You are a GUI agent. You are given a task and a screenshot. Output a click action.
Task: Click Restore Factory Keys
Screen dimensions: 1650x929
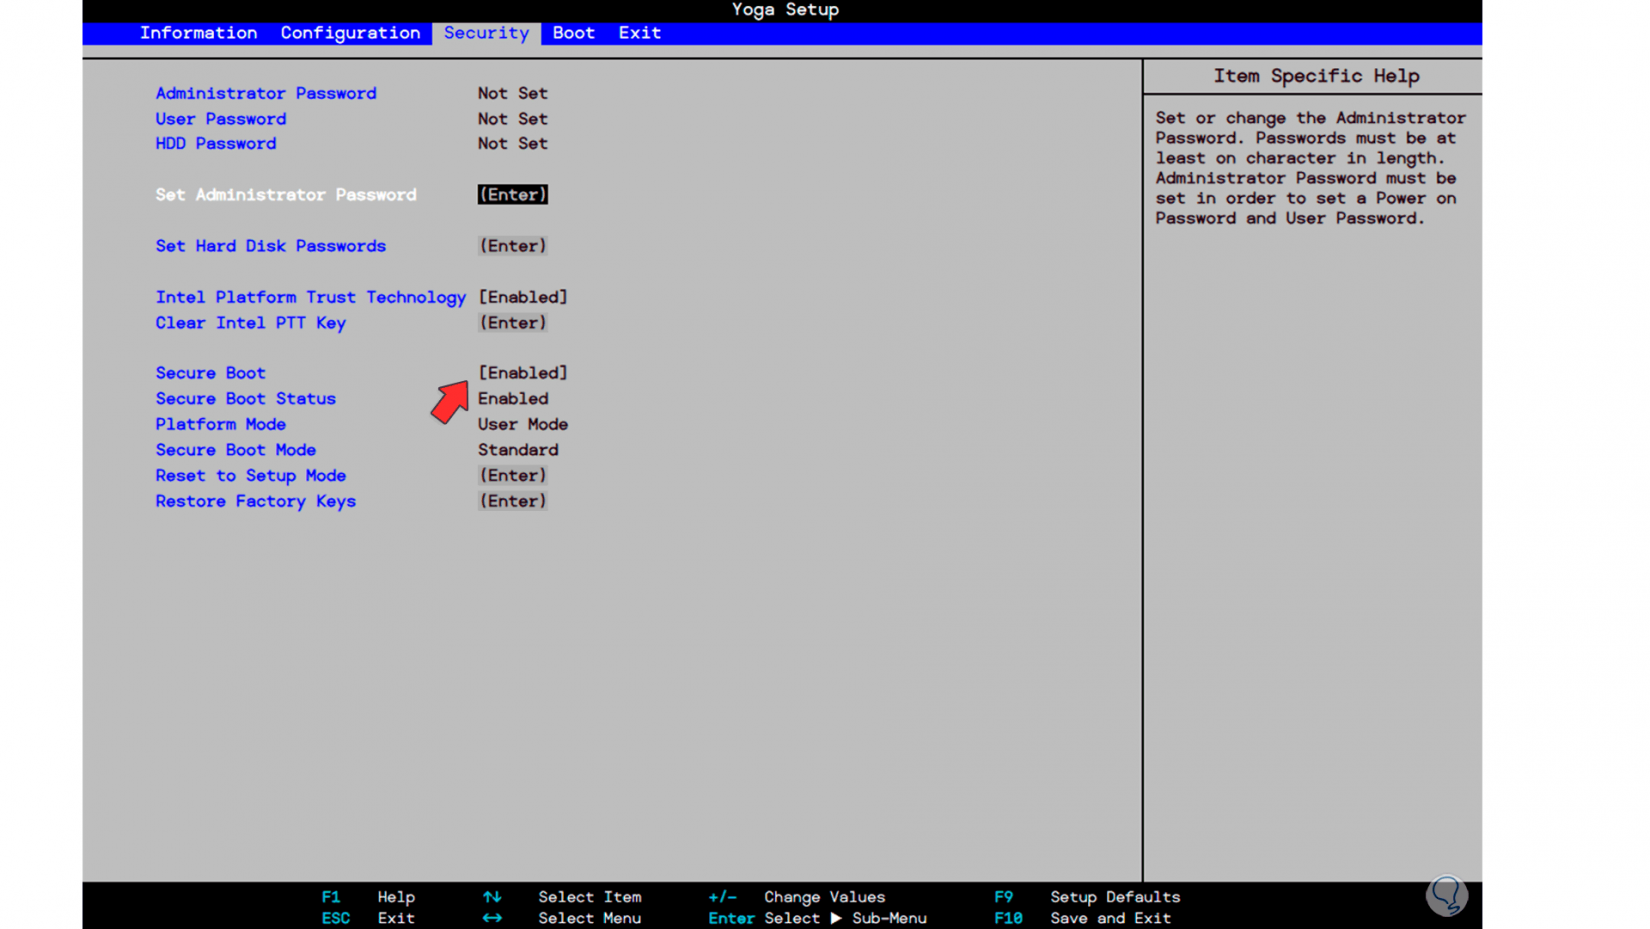255,501
